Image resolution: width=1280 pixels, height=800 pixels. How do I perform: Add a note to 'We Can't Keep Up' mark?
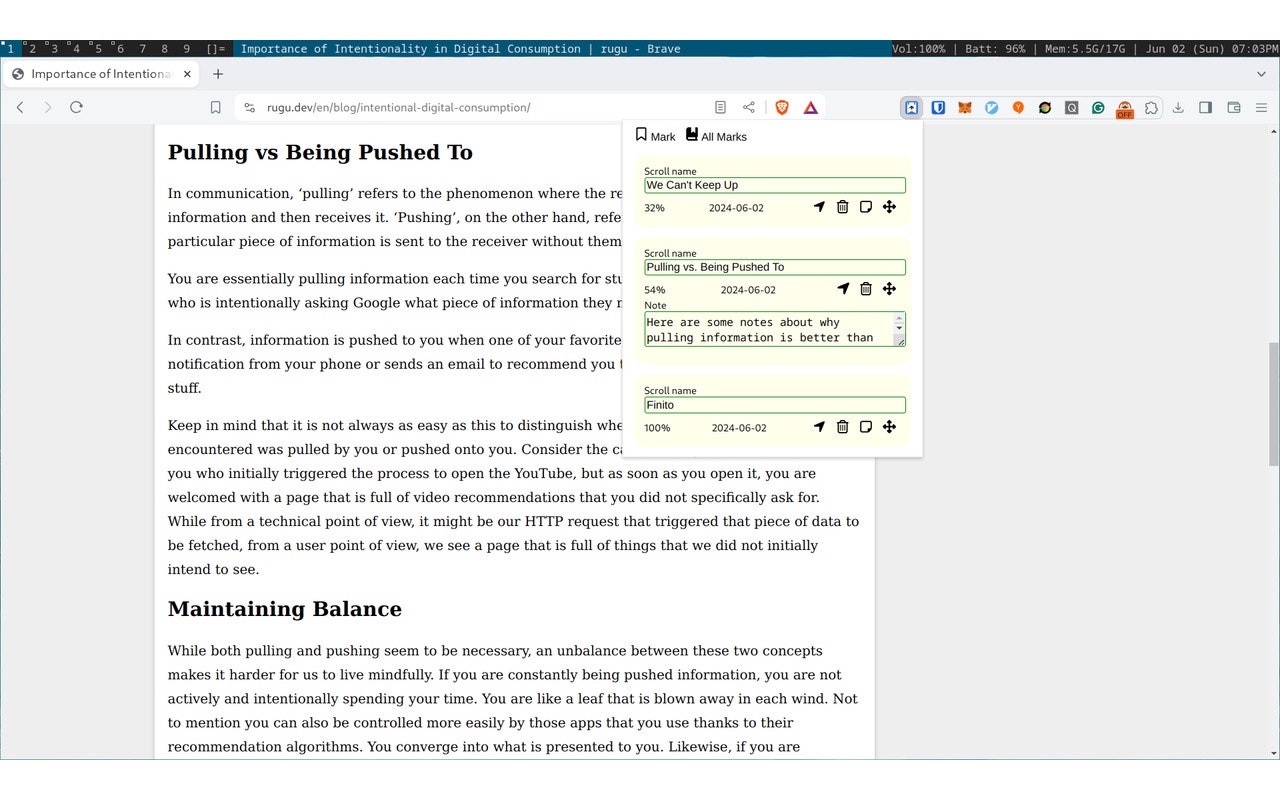coord(866,207)
